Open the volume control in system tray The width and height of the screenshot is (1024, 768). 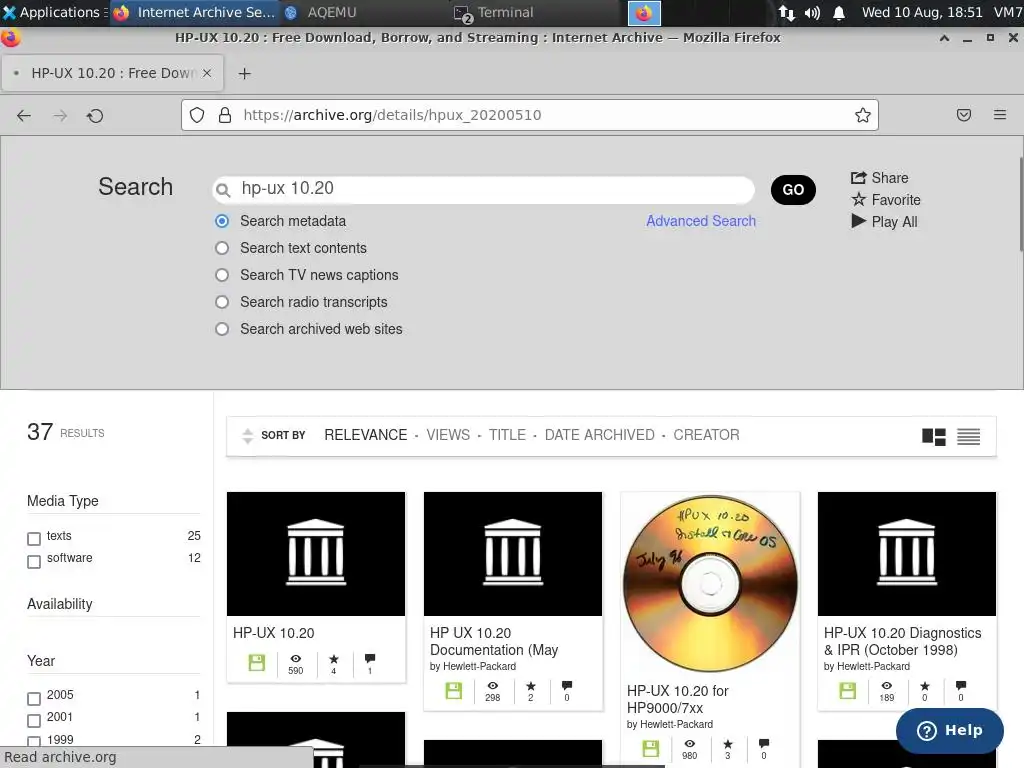coord(812,13)
